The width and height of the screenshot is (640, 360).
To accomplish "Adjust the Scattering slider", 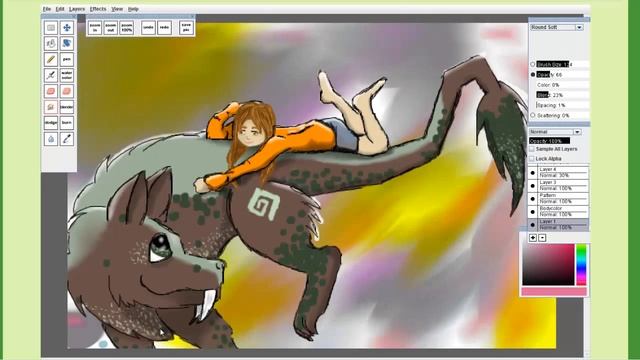I will (562, 116).
